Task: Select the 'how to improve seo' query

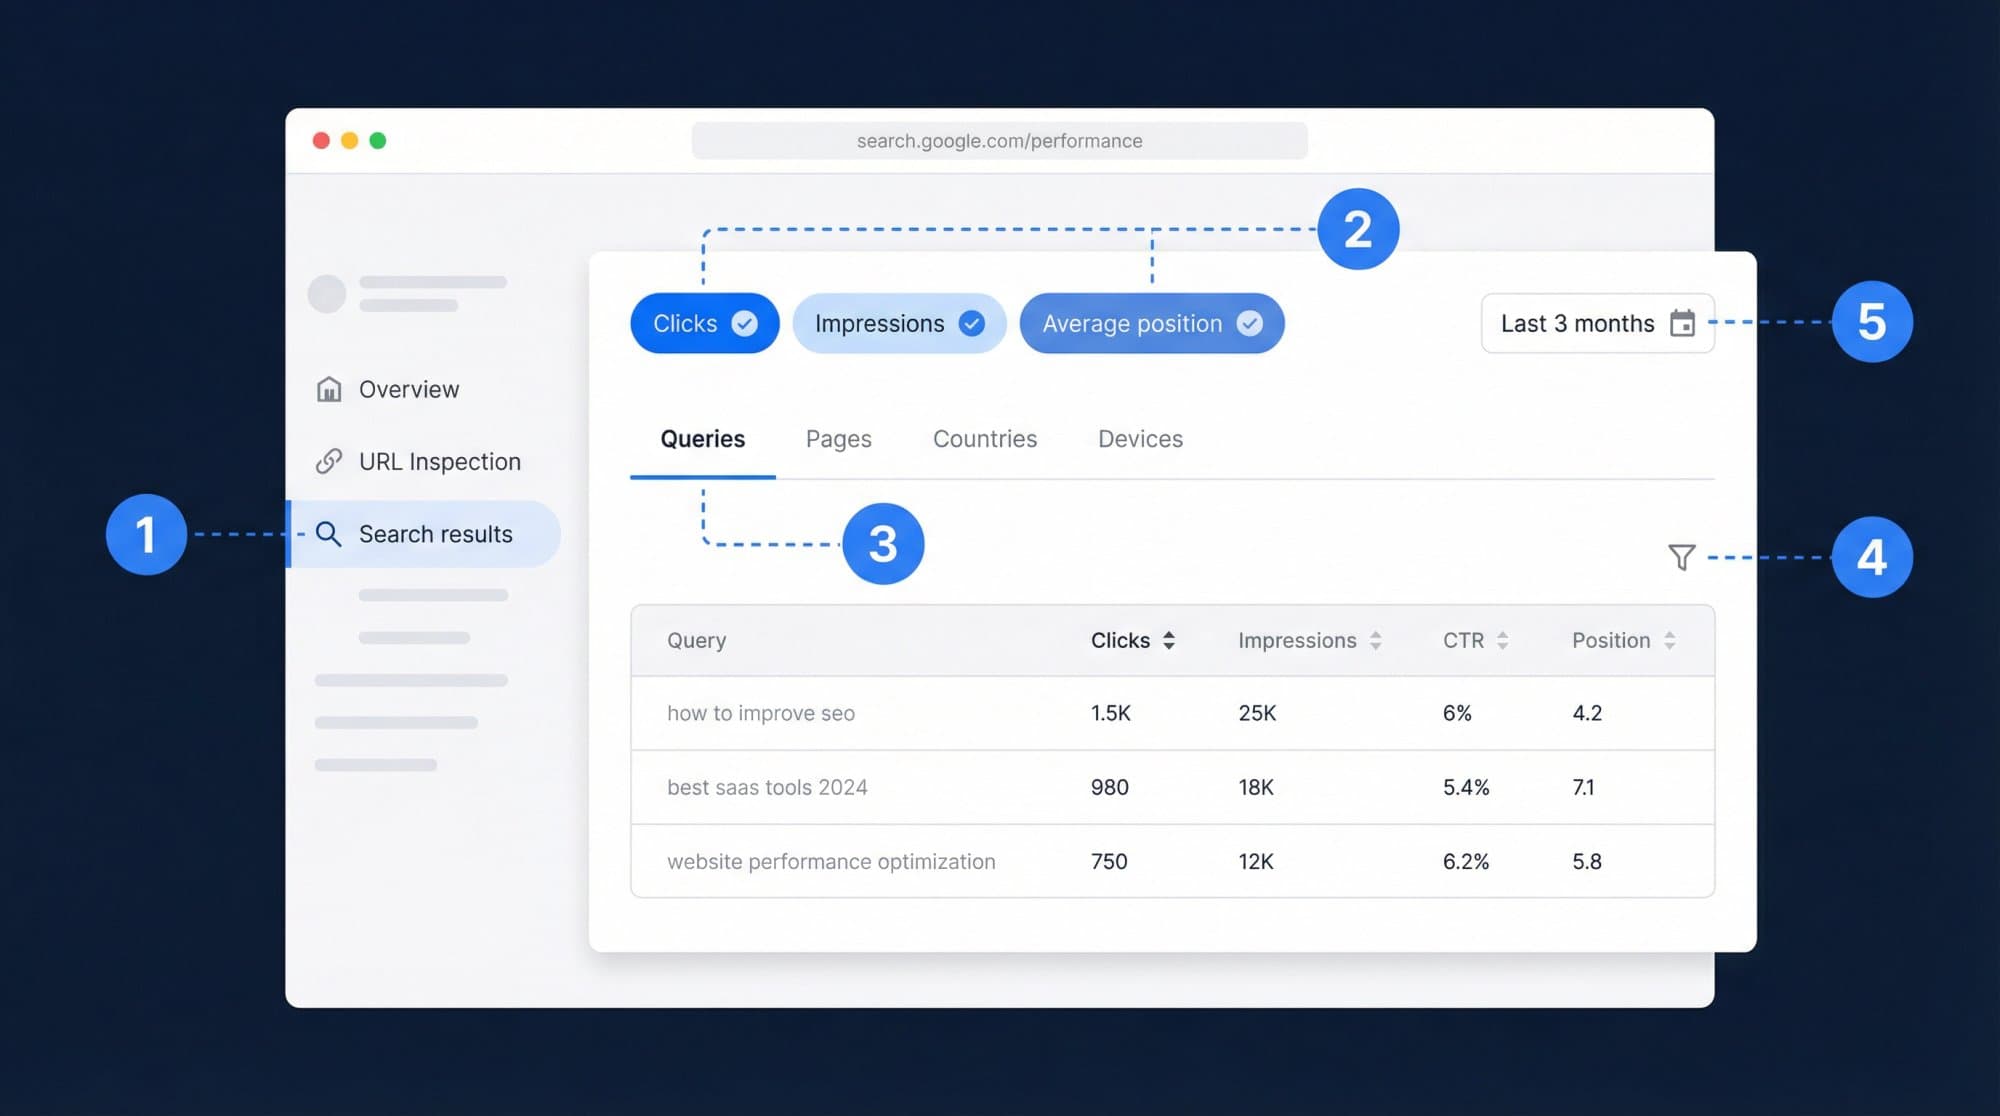Action: [760, 713]
